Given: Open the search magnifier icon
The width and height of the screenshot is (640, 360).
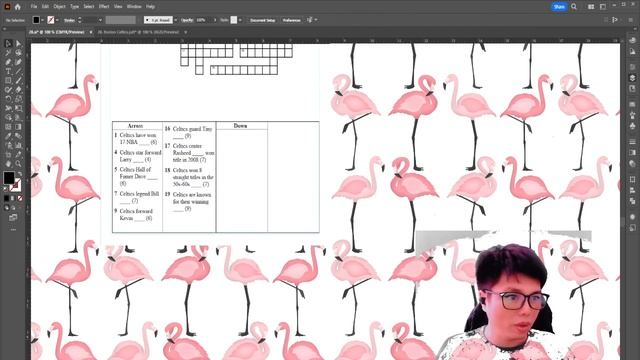Looking at the screenshot, I should [x=574, y=7].
